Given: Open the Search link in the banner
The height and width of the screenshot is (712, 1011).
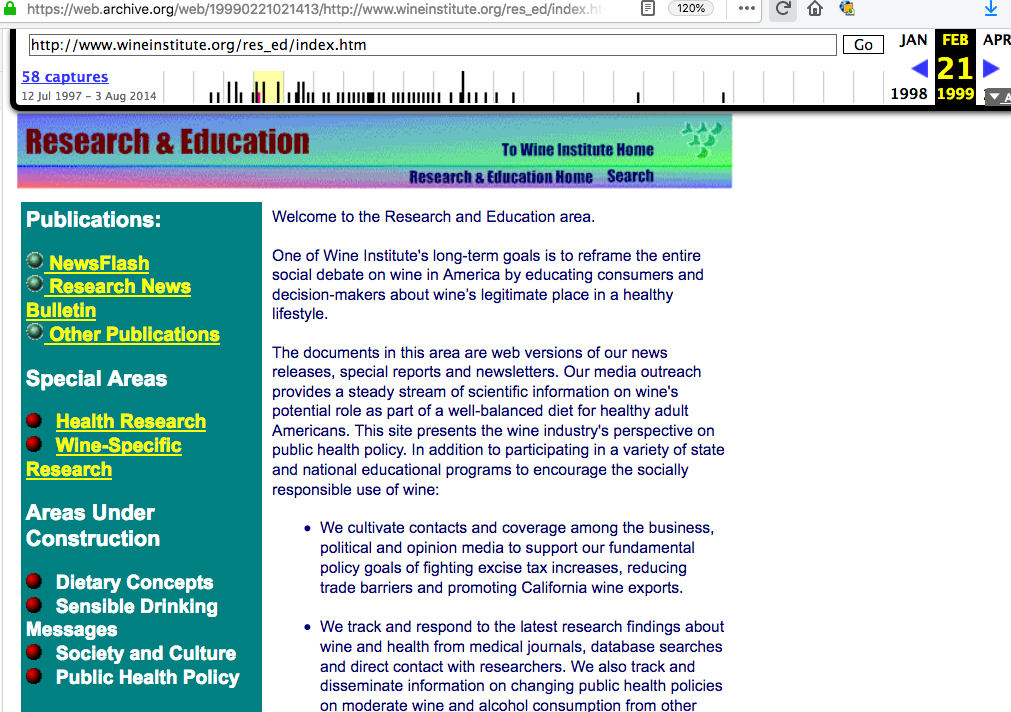Looking at the screenshot, I should coord(631,176).
